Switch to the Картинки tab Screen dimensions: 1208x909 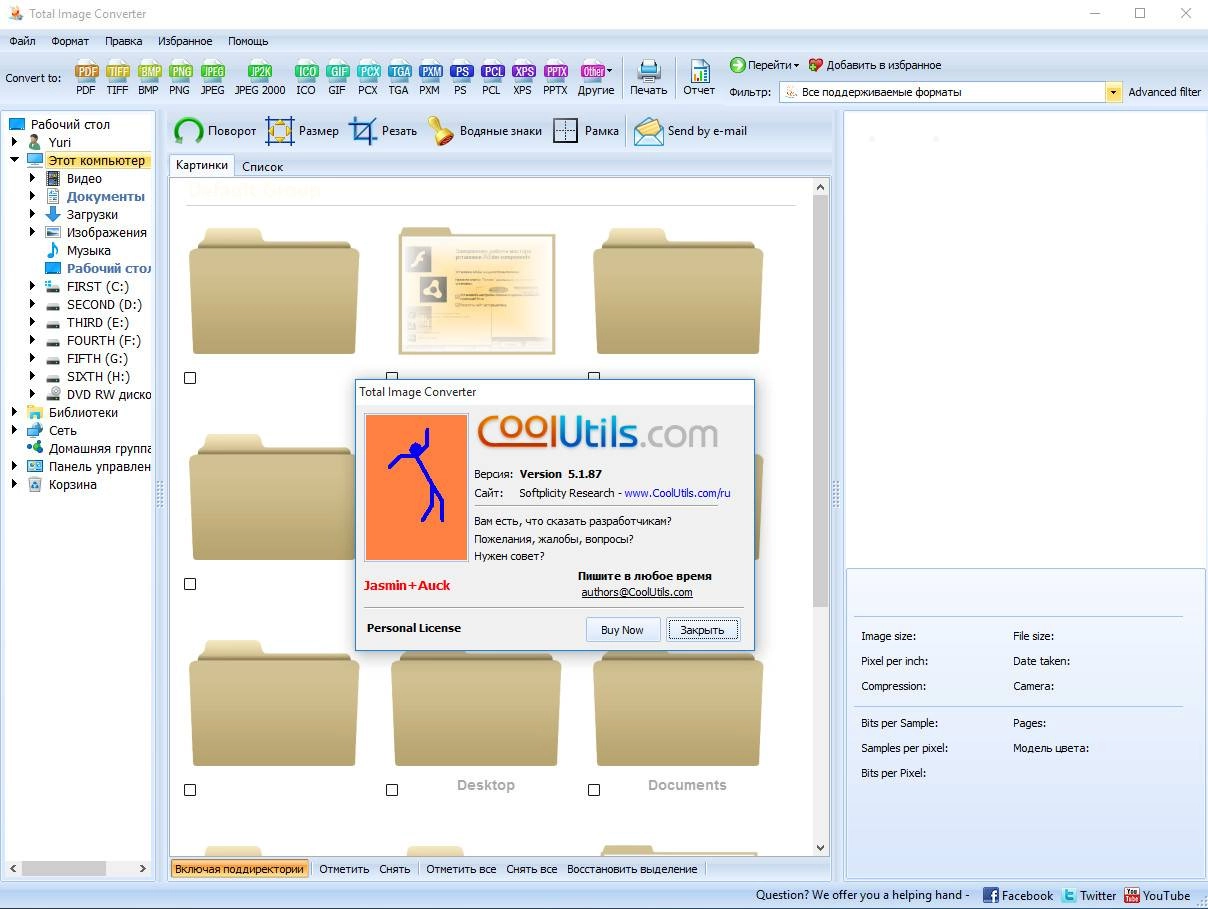[201, 165]
